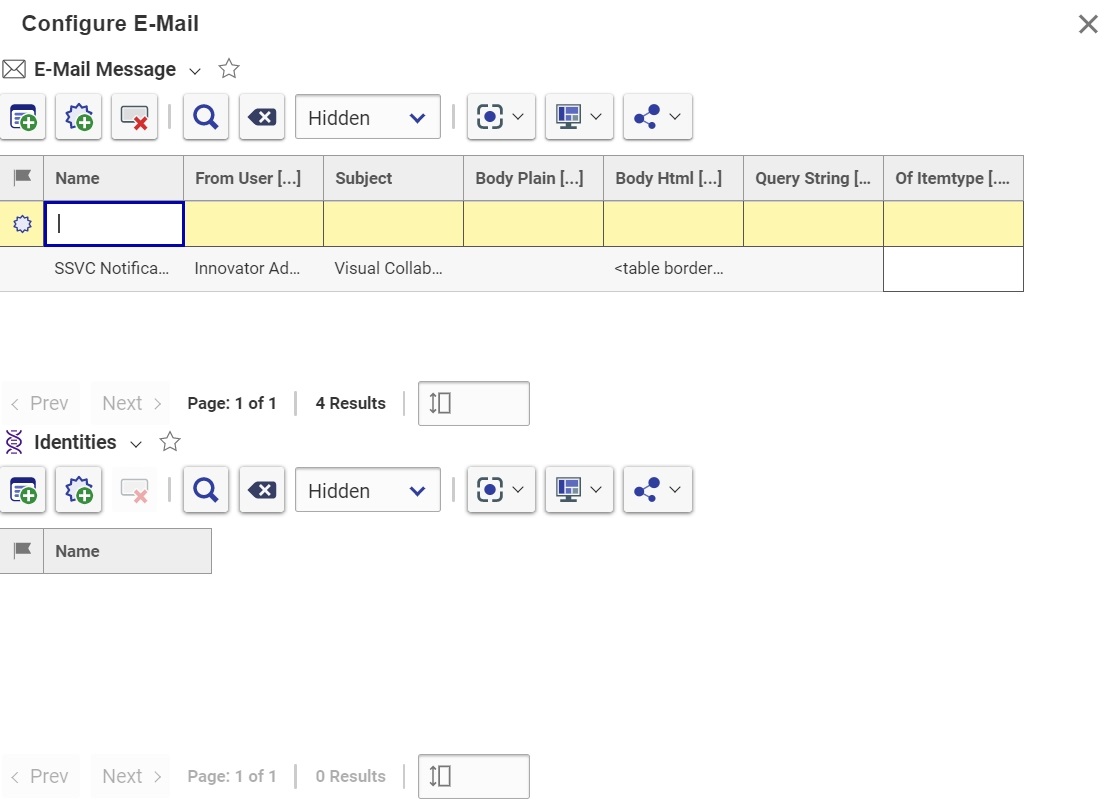
Task: Click Of Itemtype column header
Action: (953, 178)
